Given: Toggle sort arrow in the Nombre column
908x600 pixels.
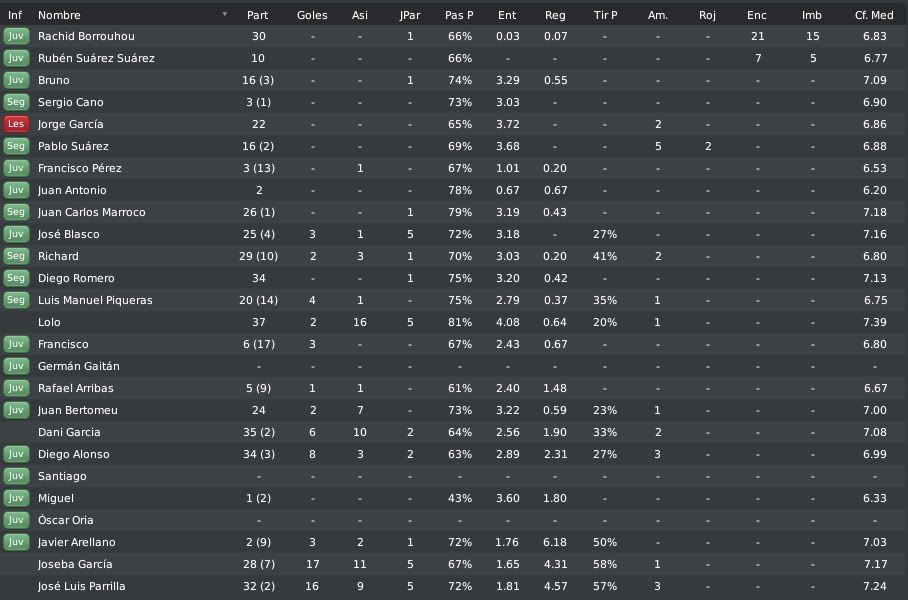Looking at the screenshot, I should tap(225, 14).
